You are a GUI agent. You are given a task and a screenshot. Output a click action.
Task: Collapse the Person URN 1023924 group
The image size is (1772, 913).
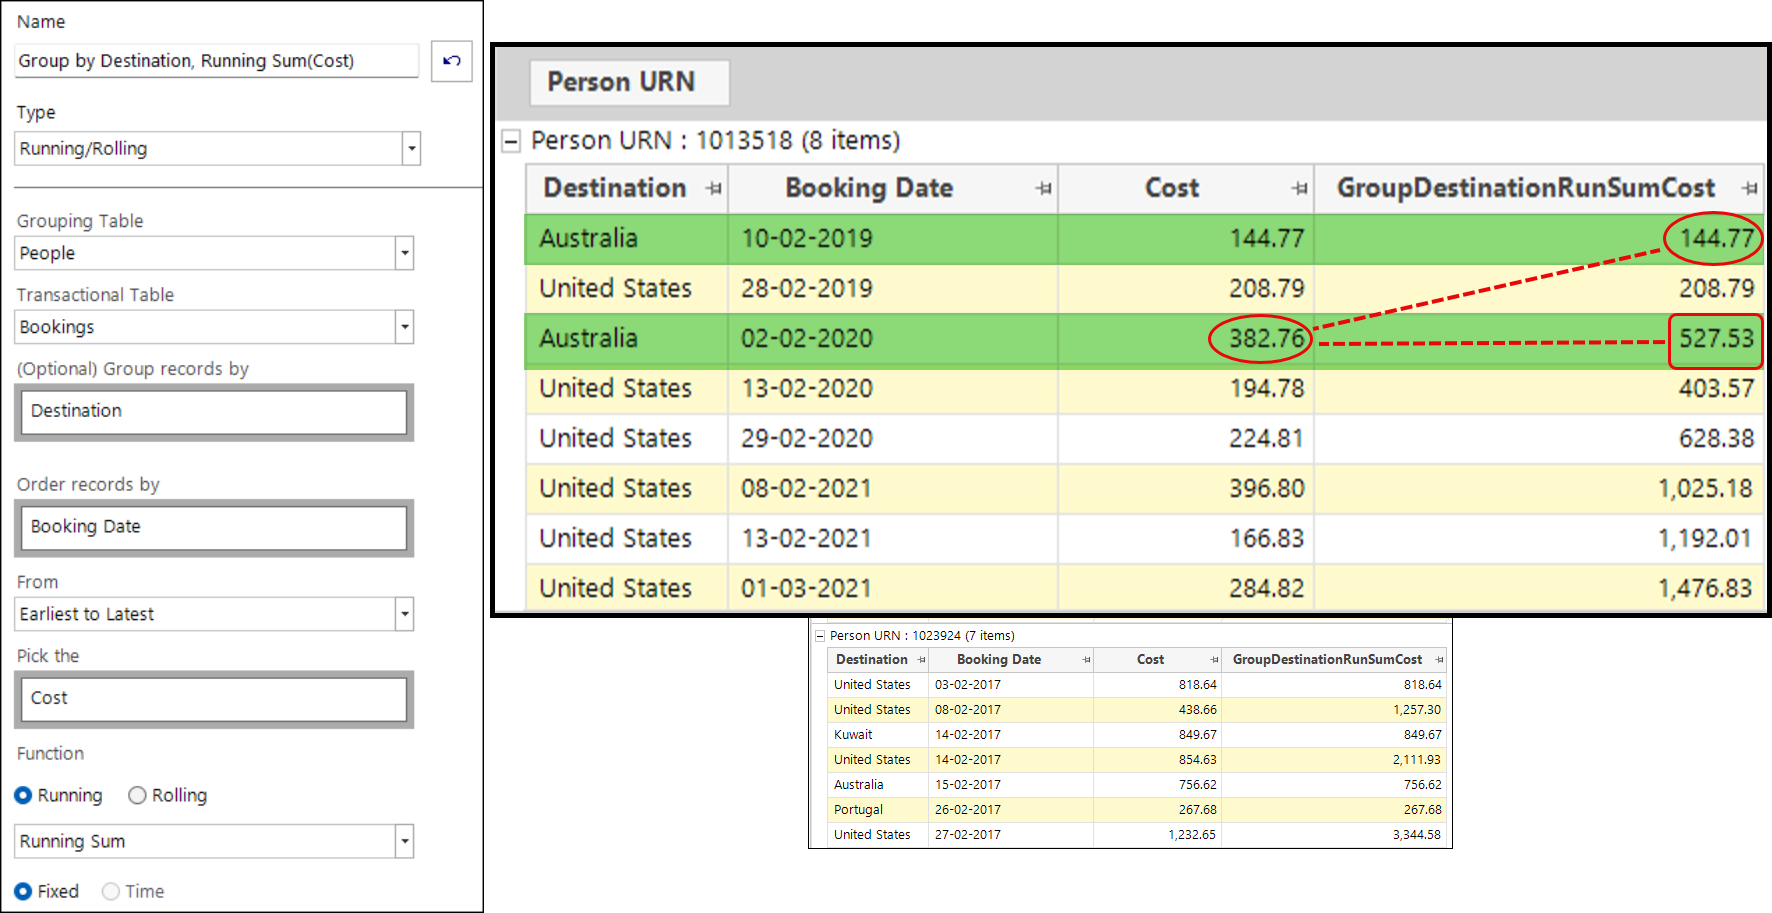[x=820, y=636]
